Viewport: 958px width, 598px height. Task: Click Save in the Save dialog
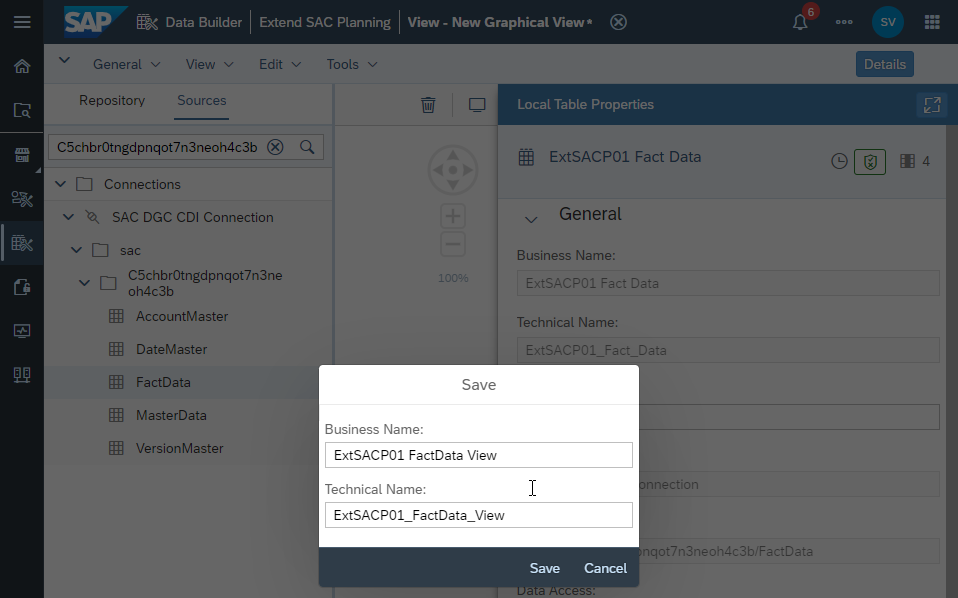544,568
